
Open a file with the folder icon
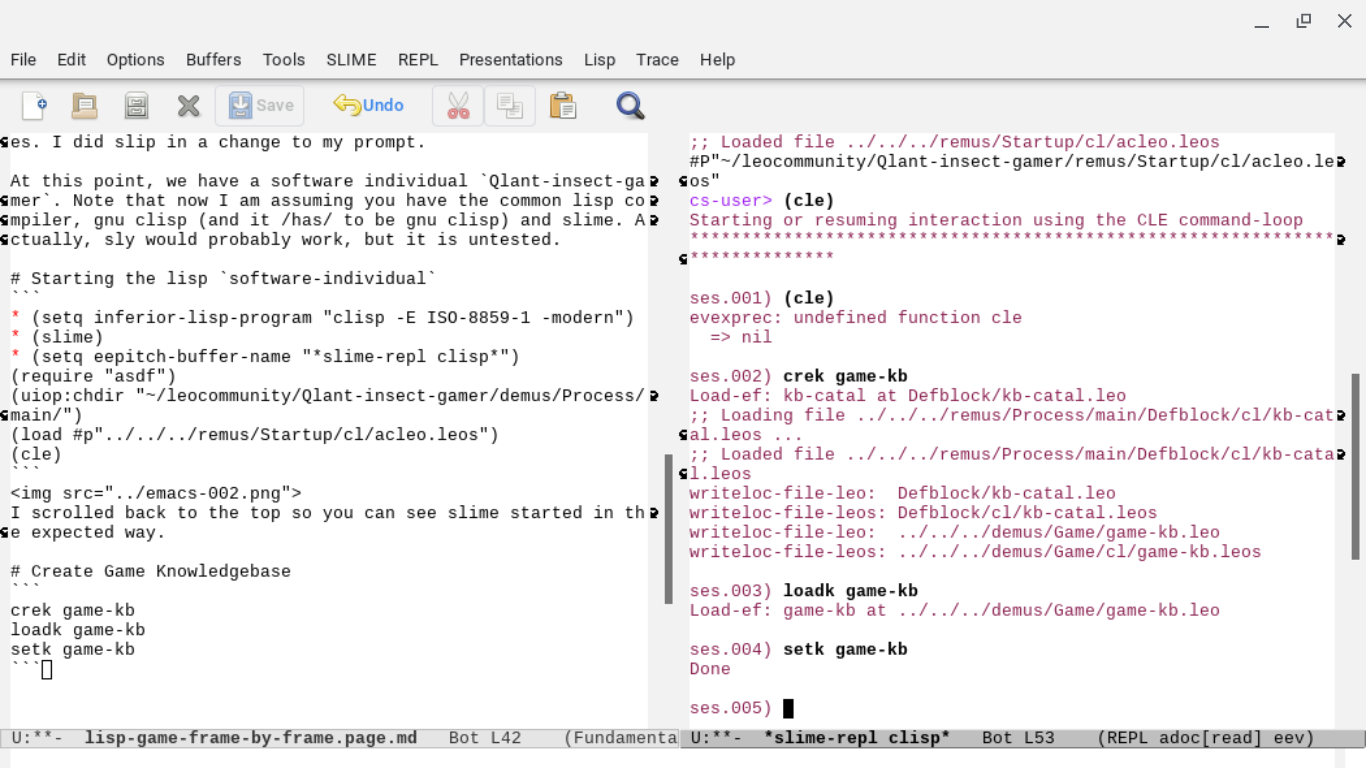click(x=85, y=105)
